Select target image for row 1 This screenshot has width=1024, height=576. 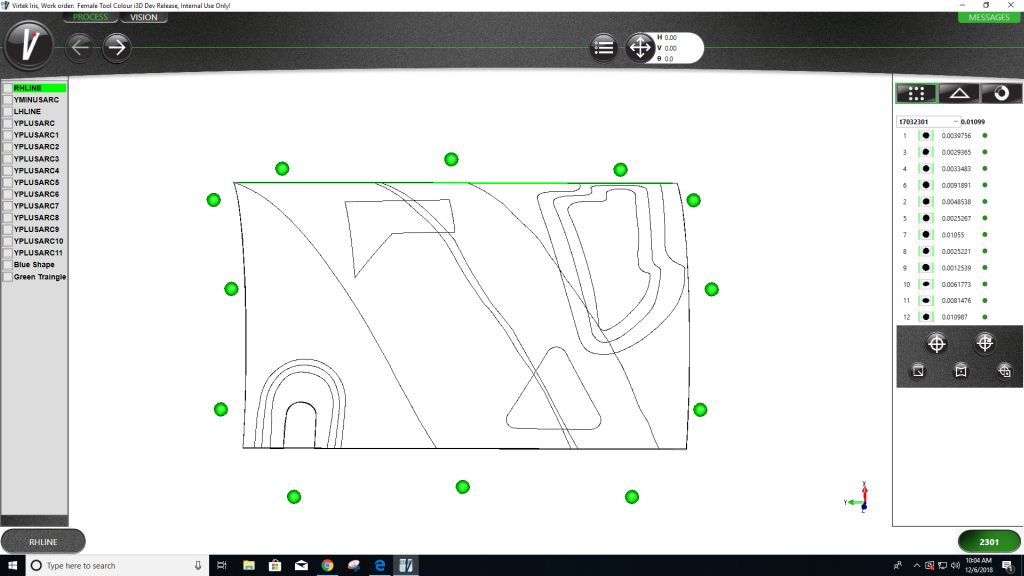click(925, 136)
